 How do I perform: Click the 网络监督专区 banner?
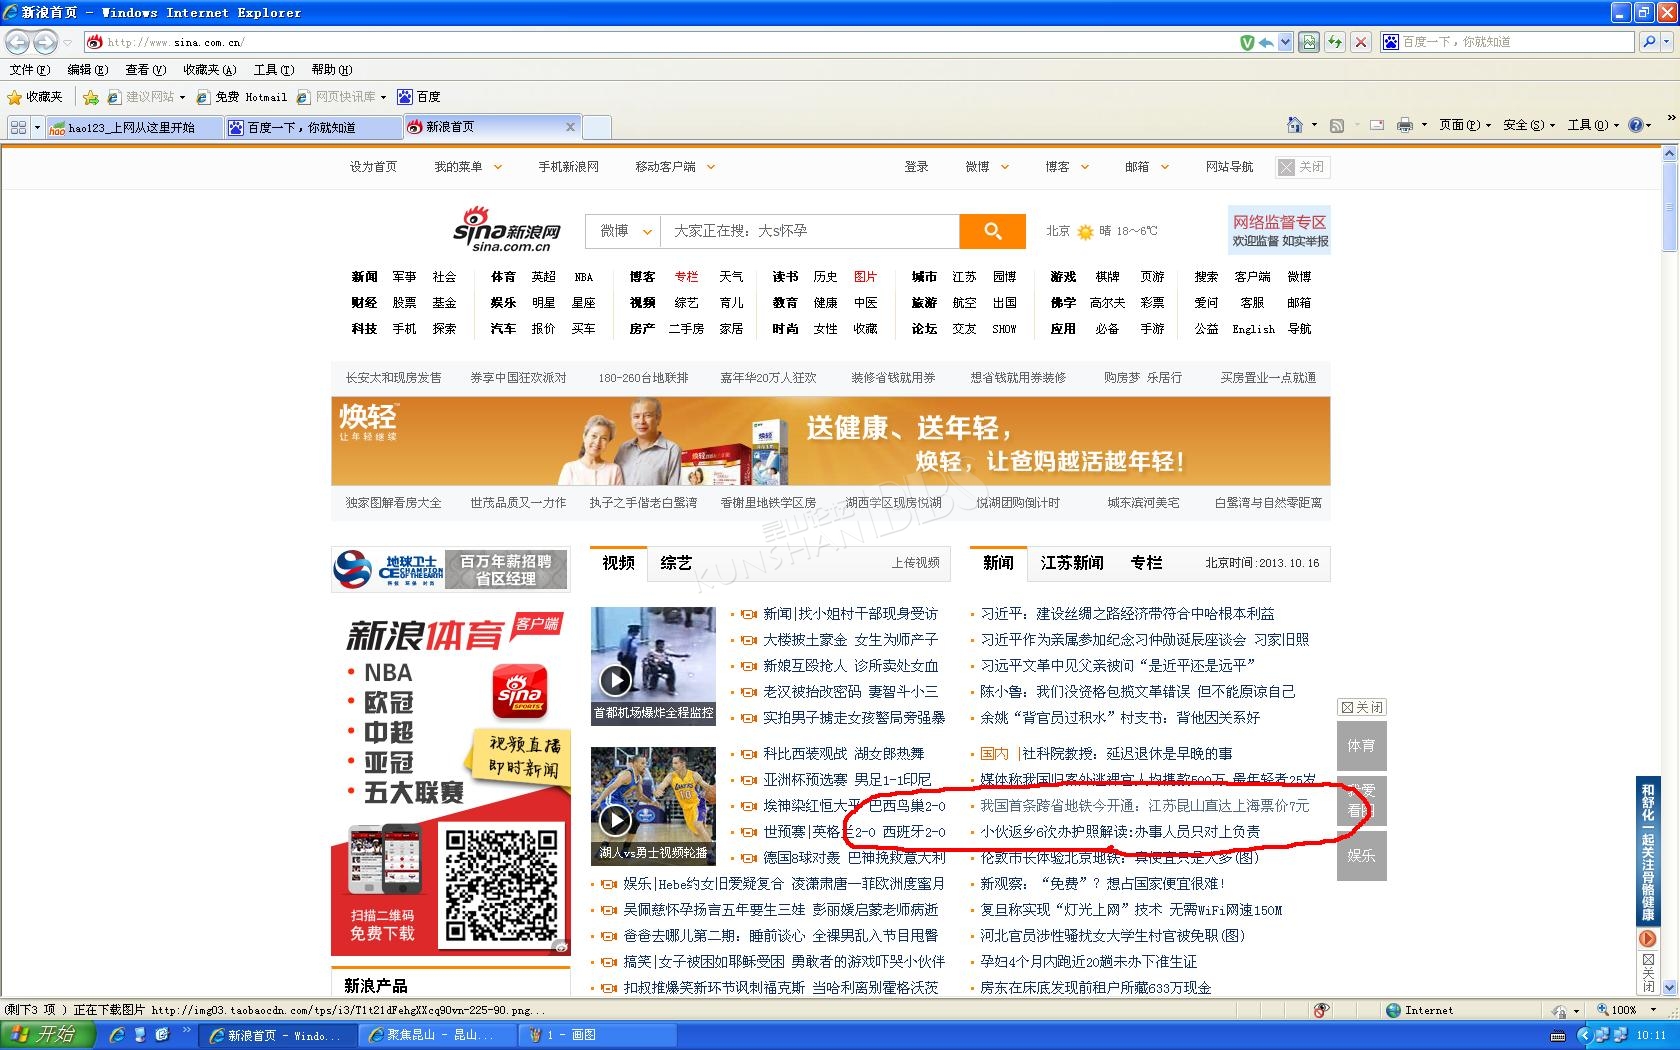tap(1279, 230)
